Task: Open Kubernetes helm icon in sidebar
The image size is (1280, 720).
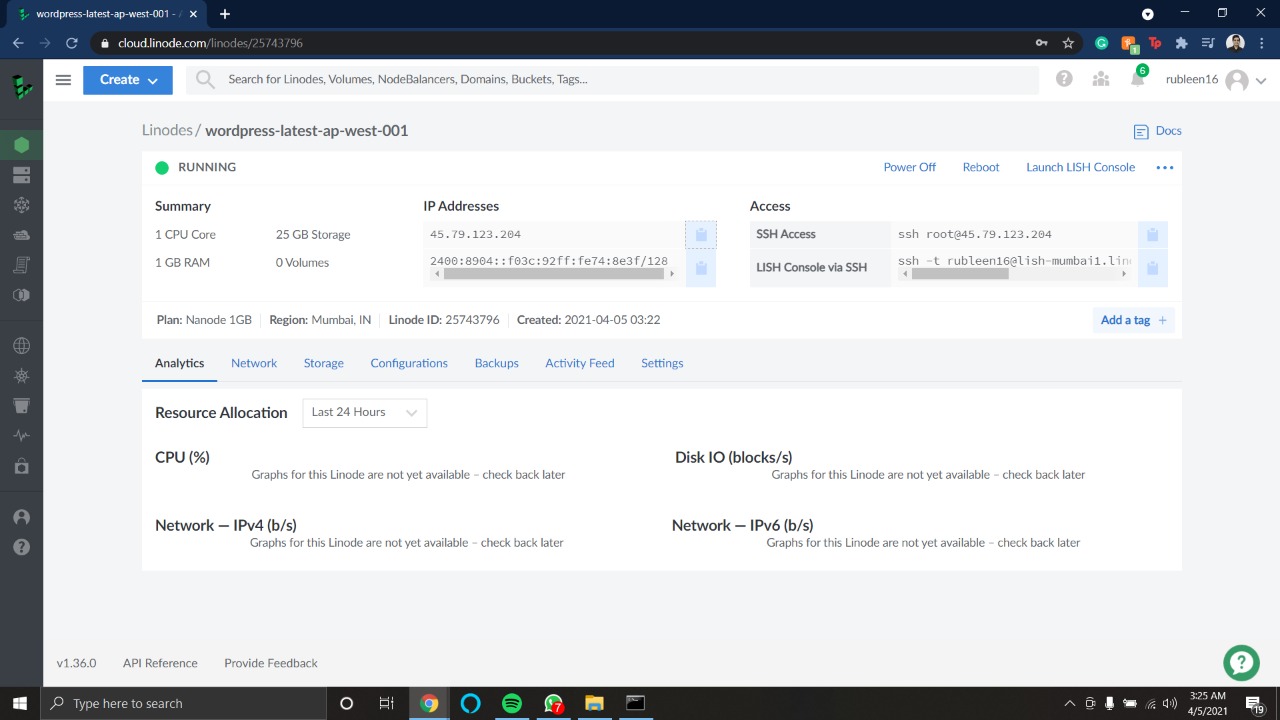Action: [21, 376]
